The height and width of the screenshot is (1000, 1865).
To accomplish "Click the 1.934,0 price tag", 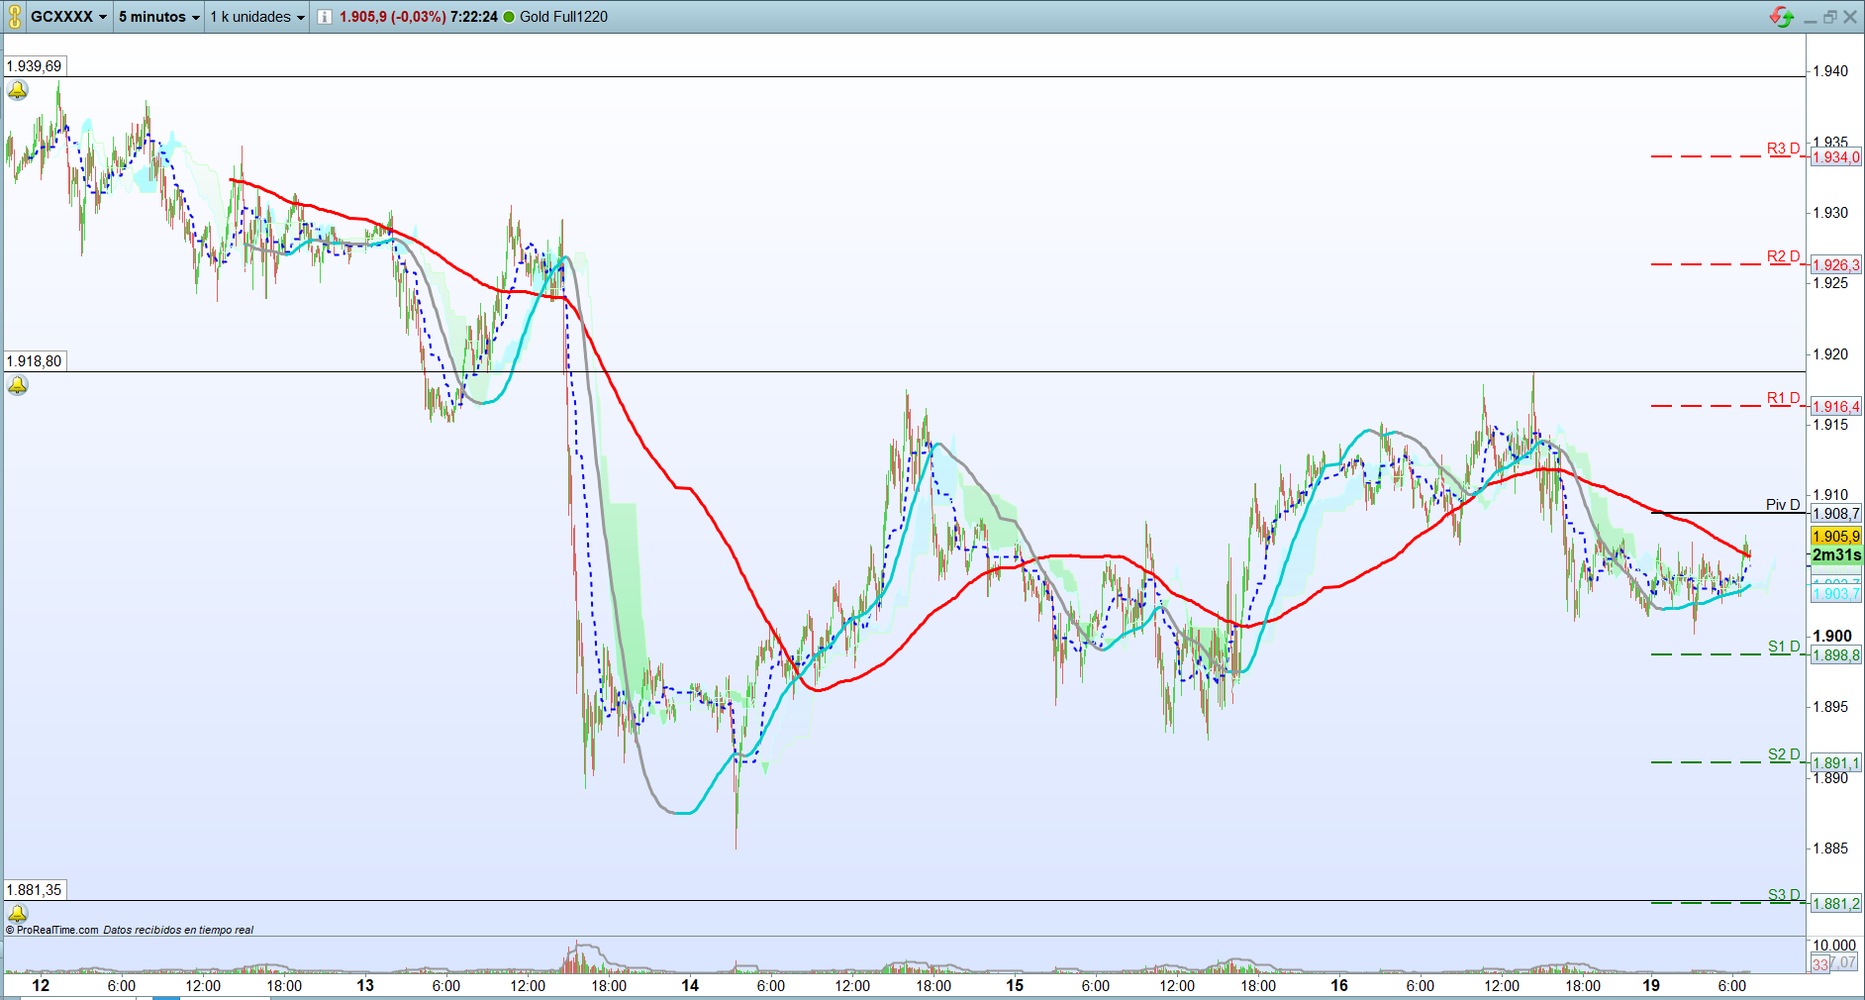I will point(1836,157).
